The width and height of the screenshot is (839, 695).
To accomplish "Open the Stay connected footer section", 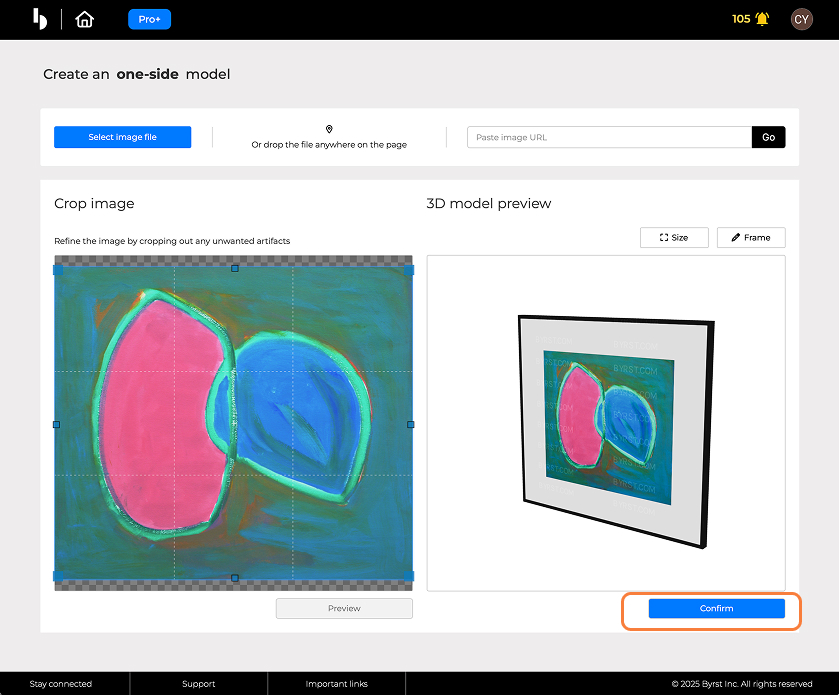I will (60, 684).
